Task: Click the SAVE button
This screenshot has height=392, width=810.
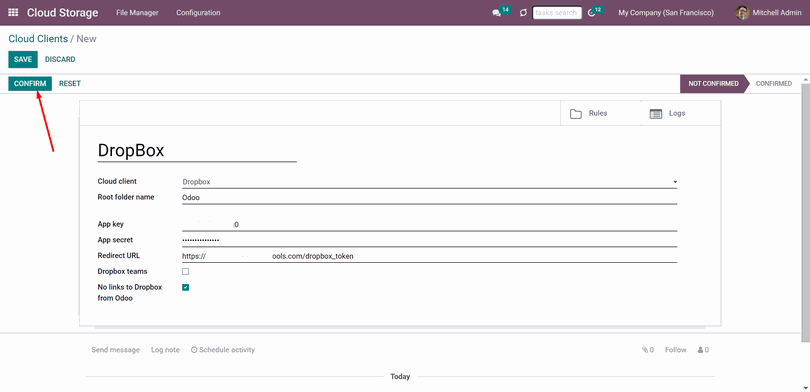Action: pos(23,59)
